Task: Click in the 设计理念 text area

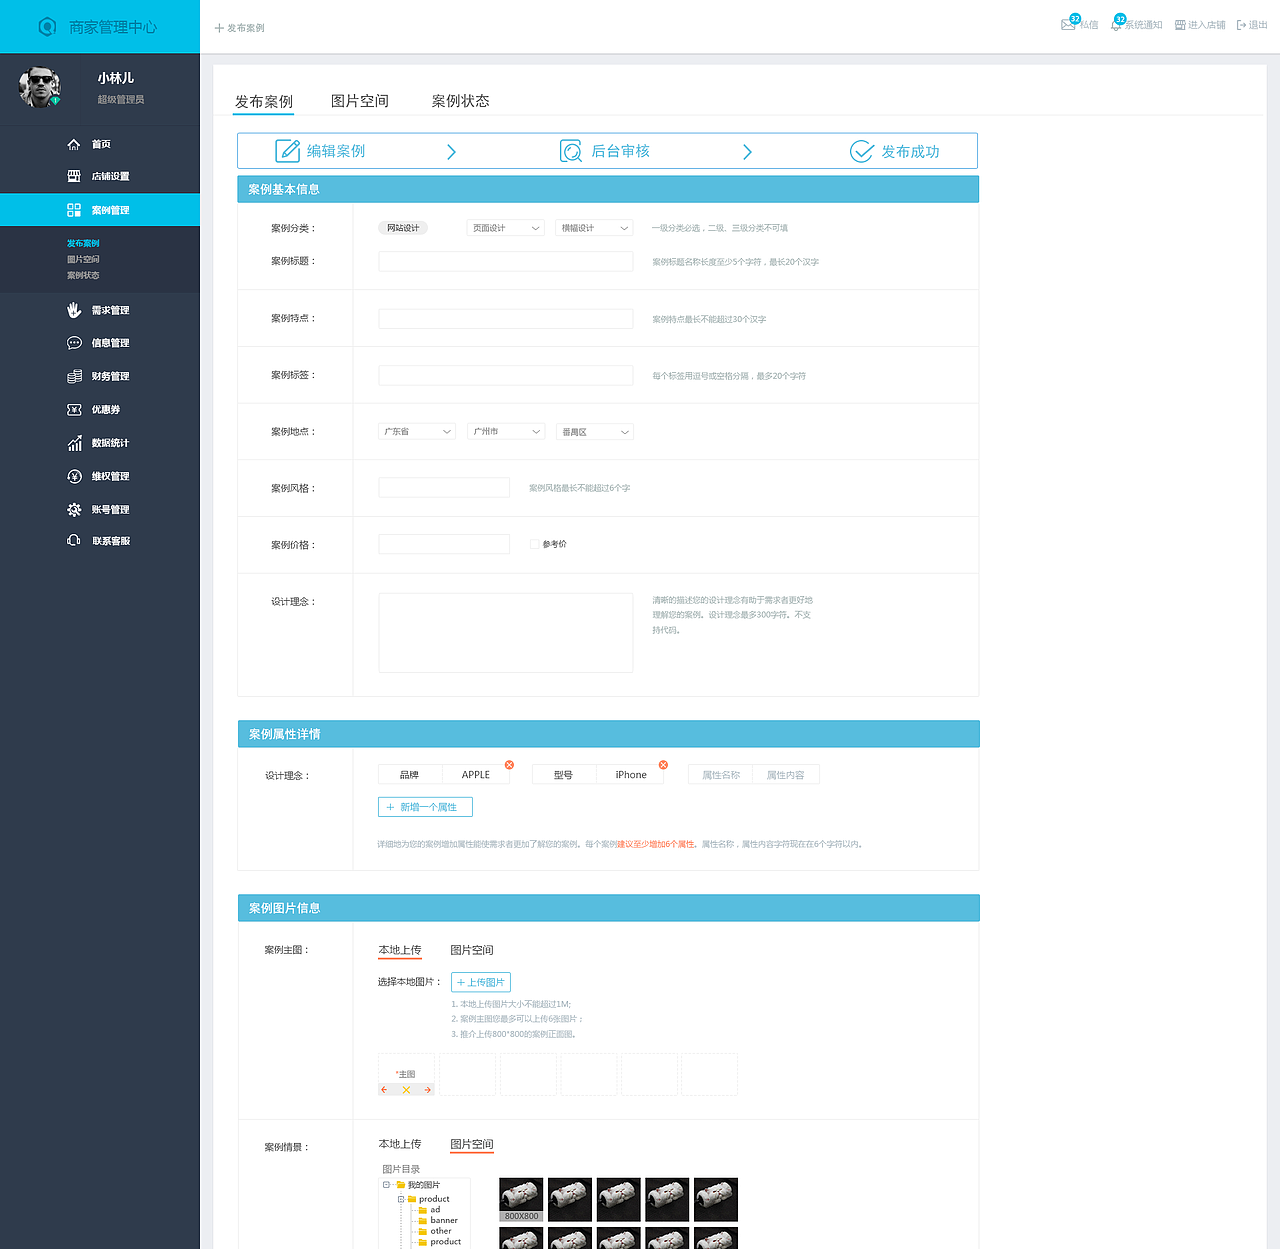Action: pyautogui.click(x=506, y=633)
